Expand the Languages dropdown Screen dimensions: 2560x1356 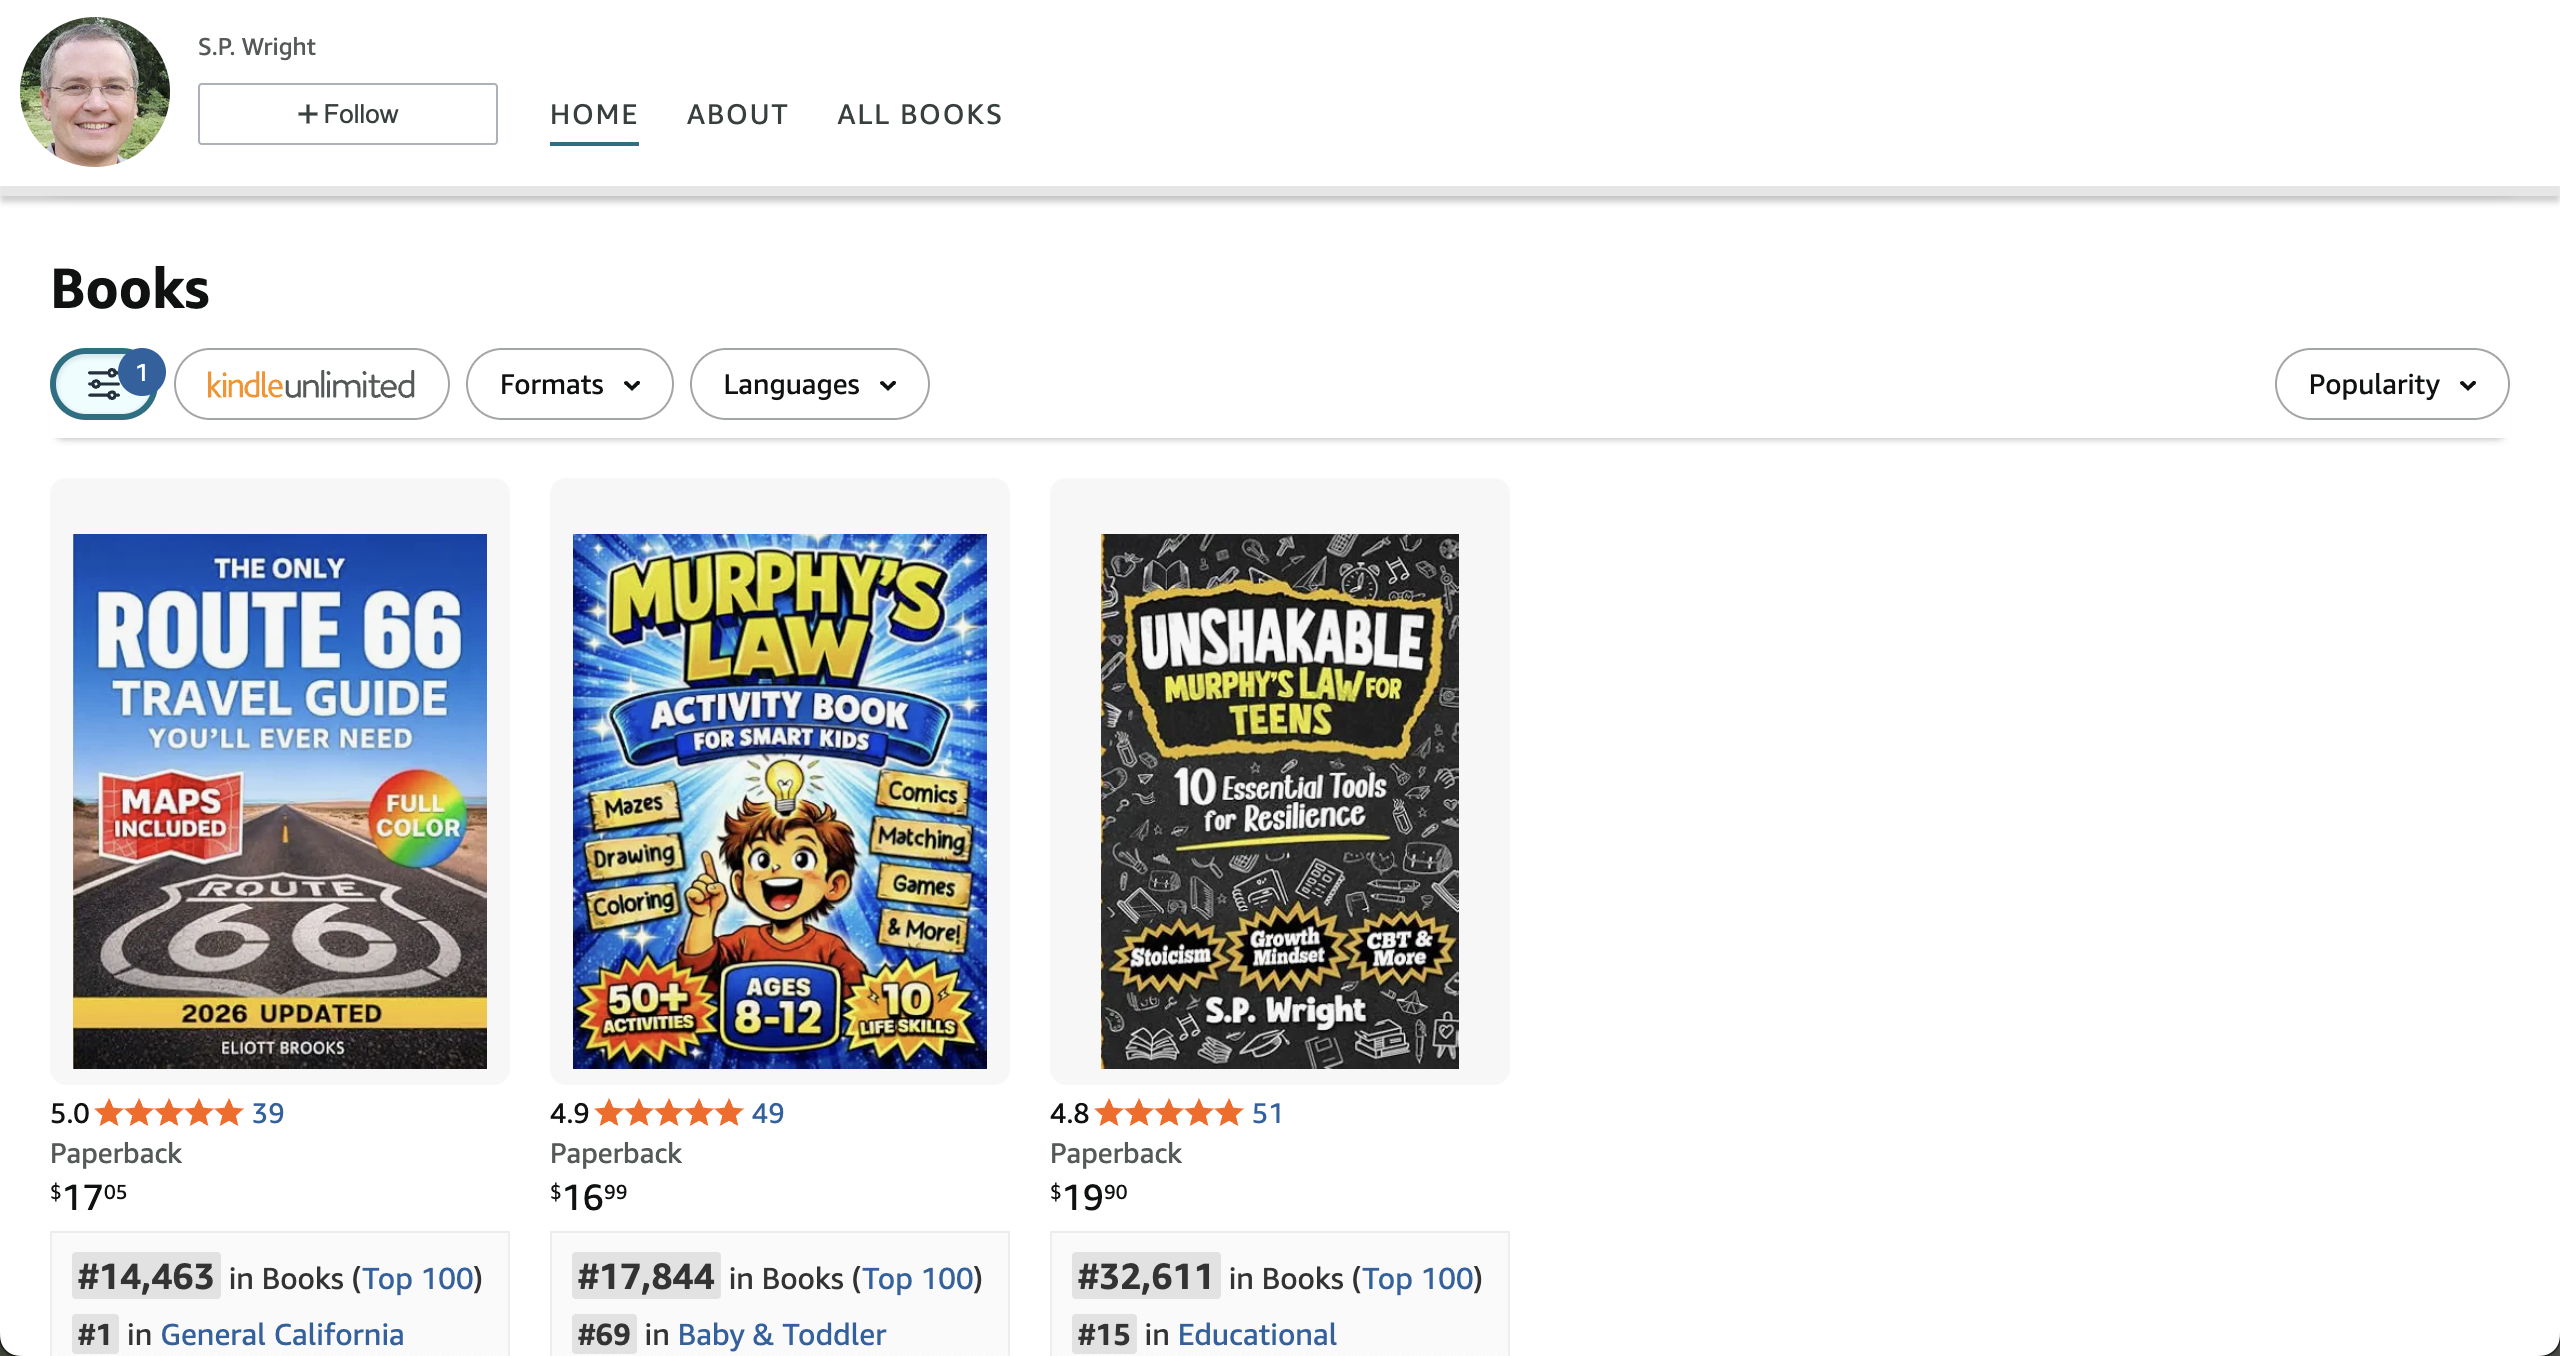(809, 384)
